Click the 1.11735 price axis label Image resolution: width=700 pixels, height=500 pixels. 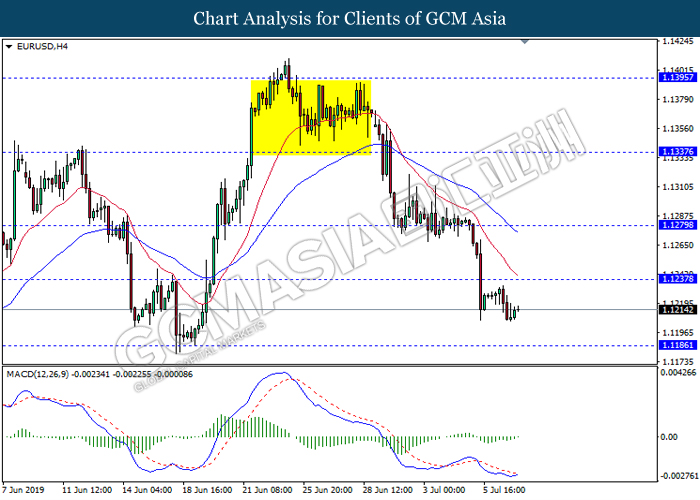[678, 362]
